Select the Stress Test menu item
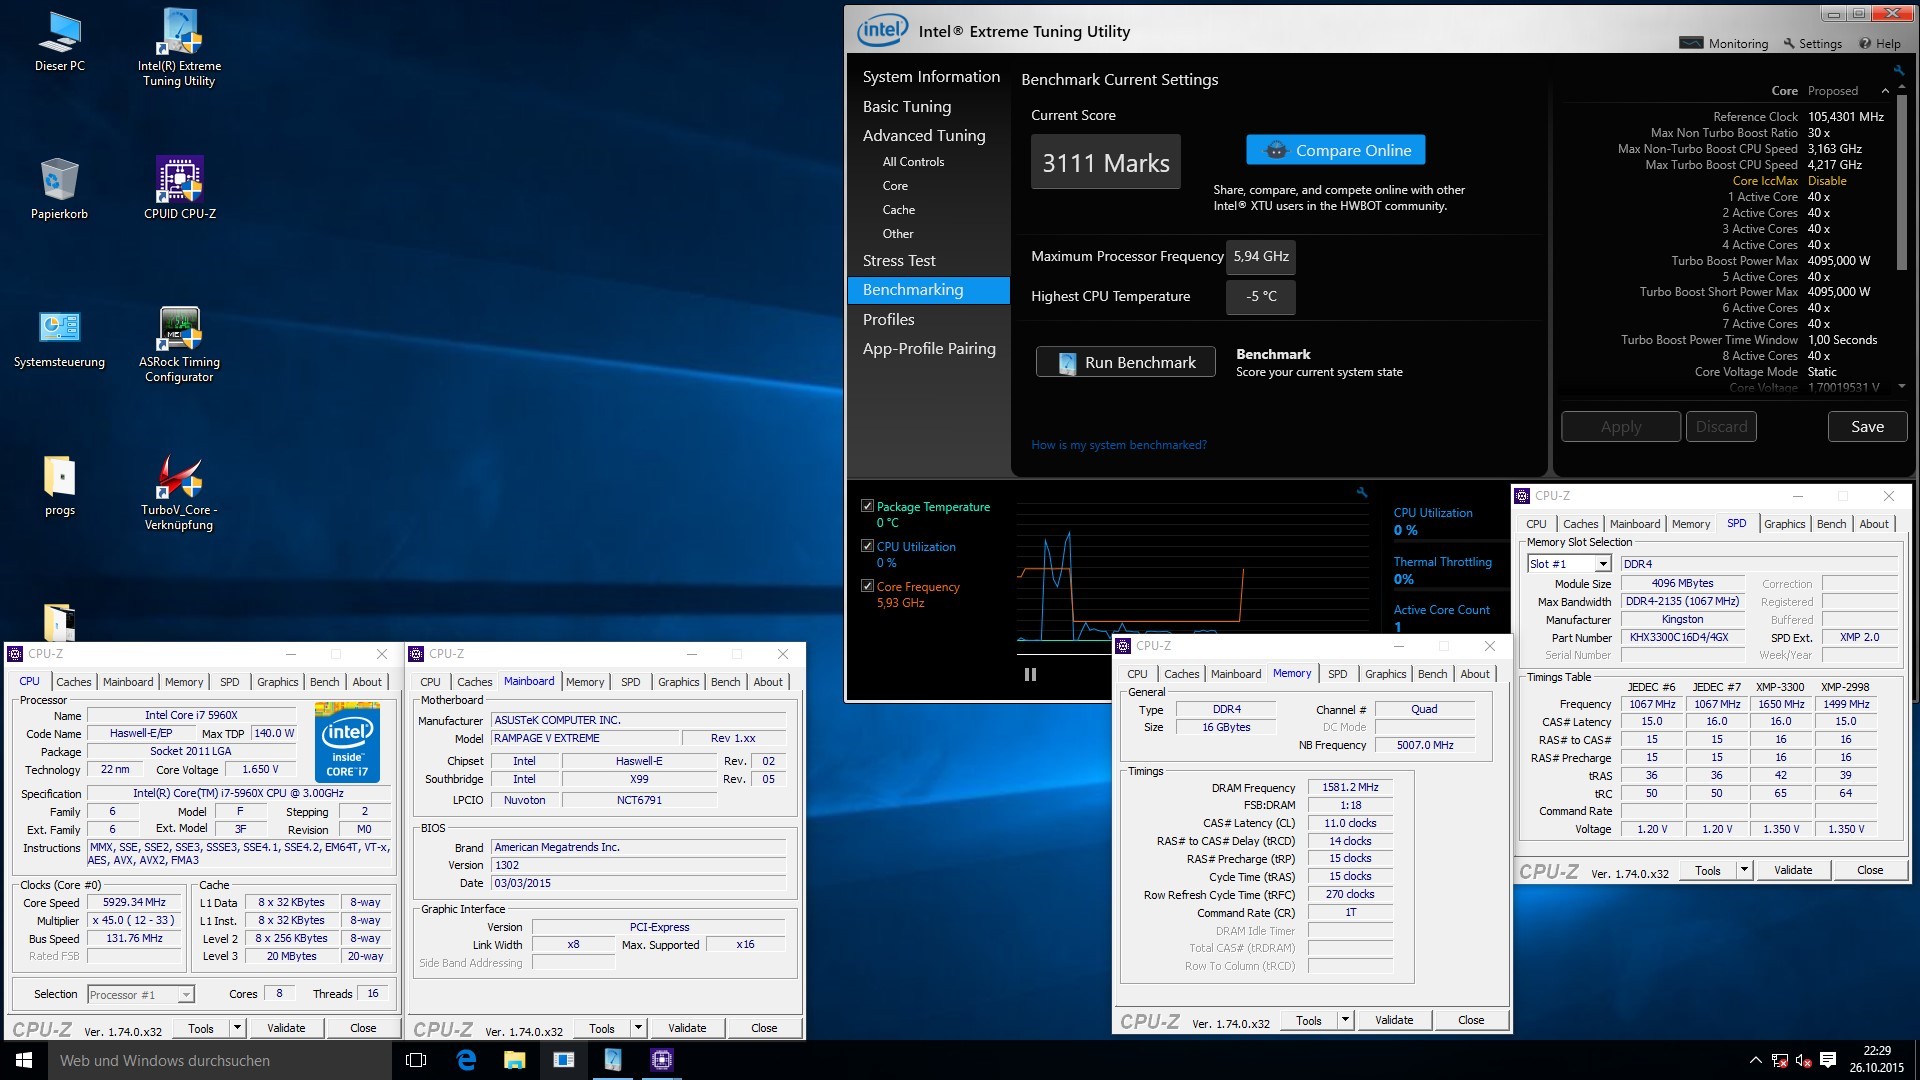This screenshot has width=1920, height=1080. point(897,261)
